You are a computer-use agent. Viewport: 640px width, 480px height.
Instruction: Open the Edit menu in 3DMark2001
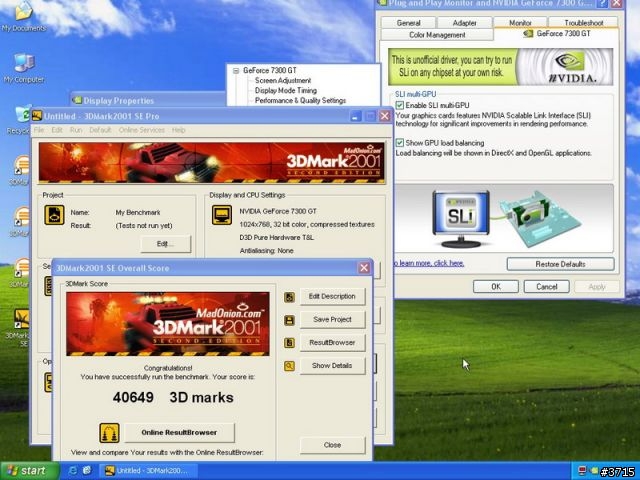[57, 130]
